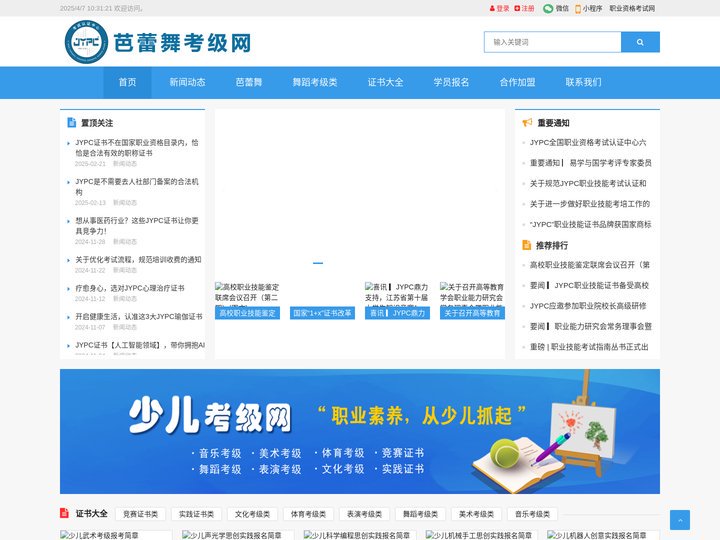Open article 疗愈身心，选对JYPC心理治疗证书

[x=130, y=288]
